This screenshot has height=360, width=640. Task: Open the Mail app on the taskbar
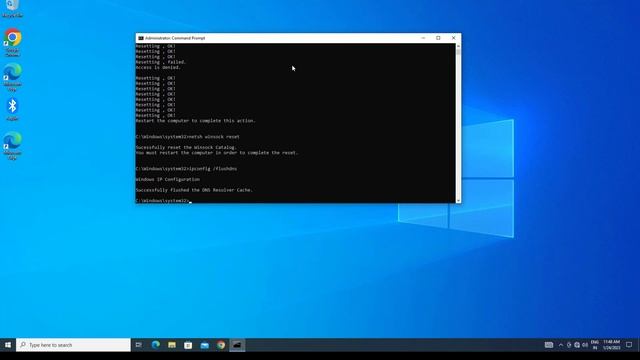(x=204, y=345)
